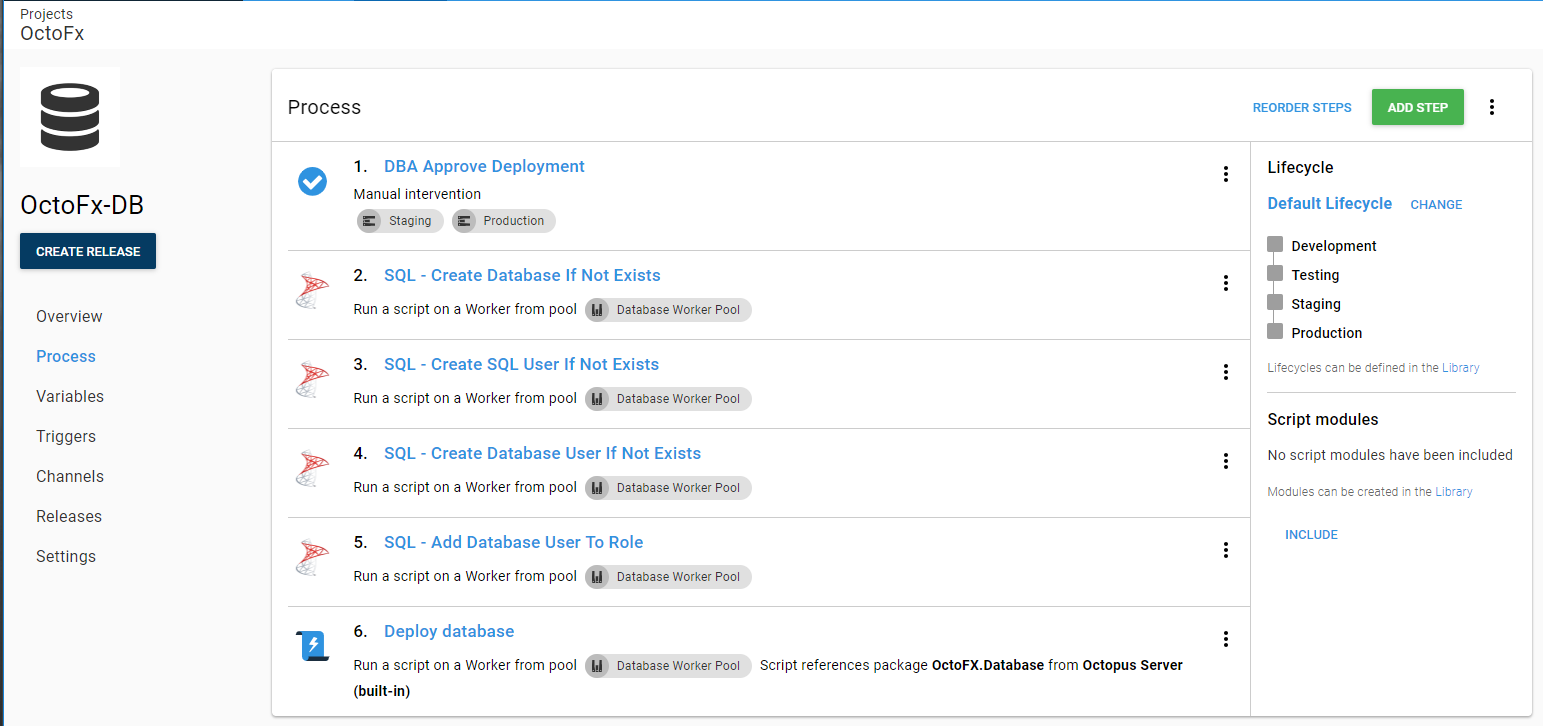This screenshot has height=726, width=1543.
Task: Click the OctoFx-DB database project logo
Action: pyautogui.click(x=70, y=117)
